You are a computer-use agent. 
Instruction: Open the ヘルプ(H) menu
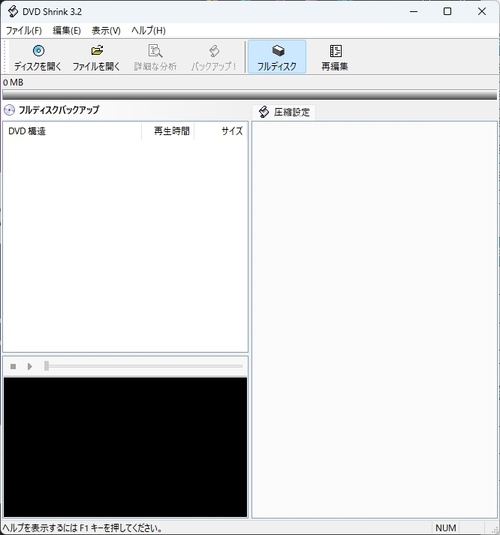[148, 31]
